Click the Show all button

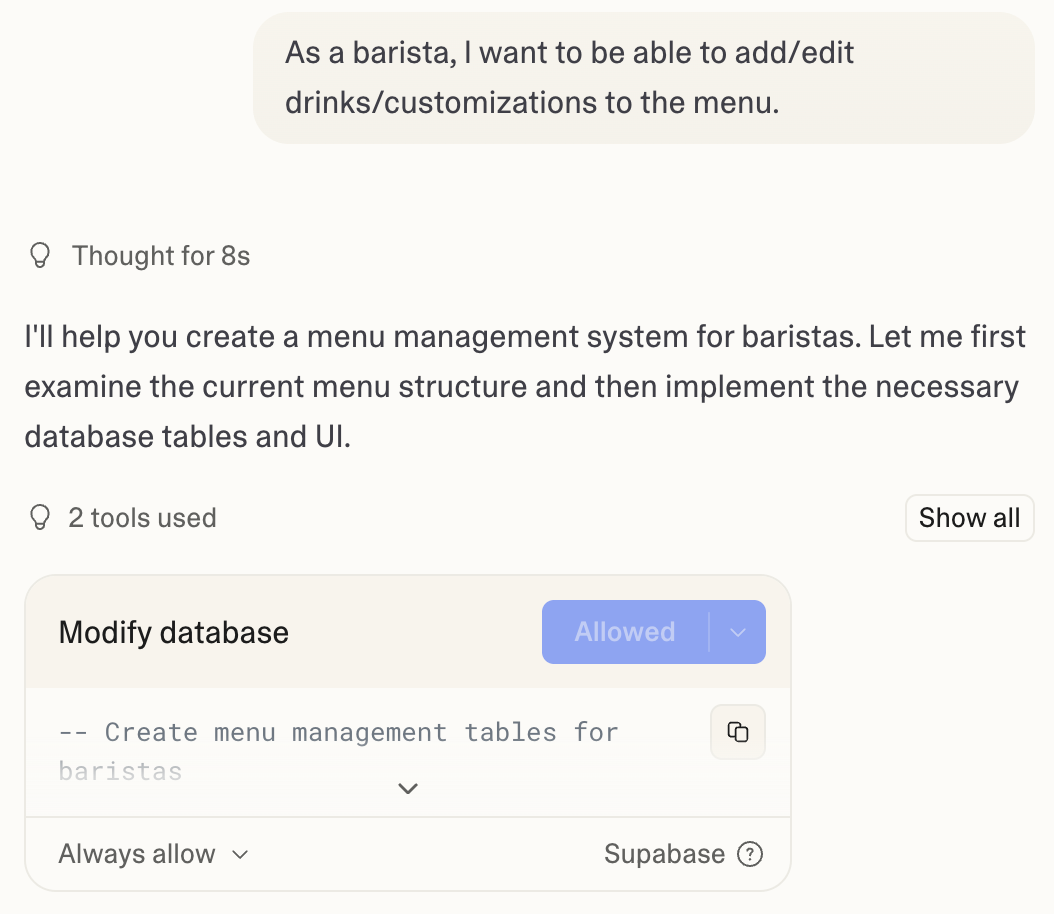point(969,518)
